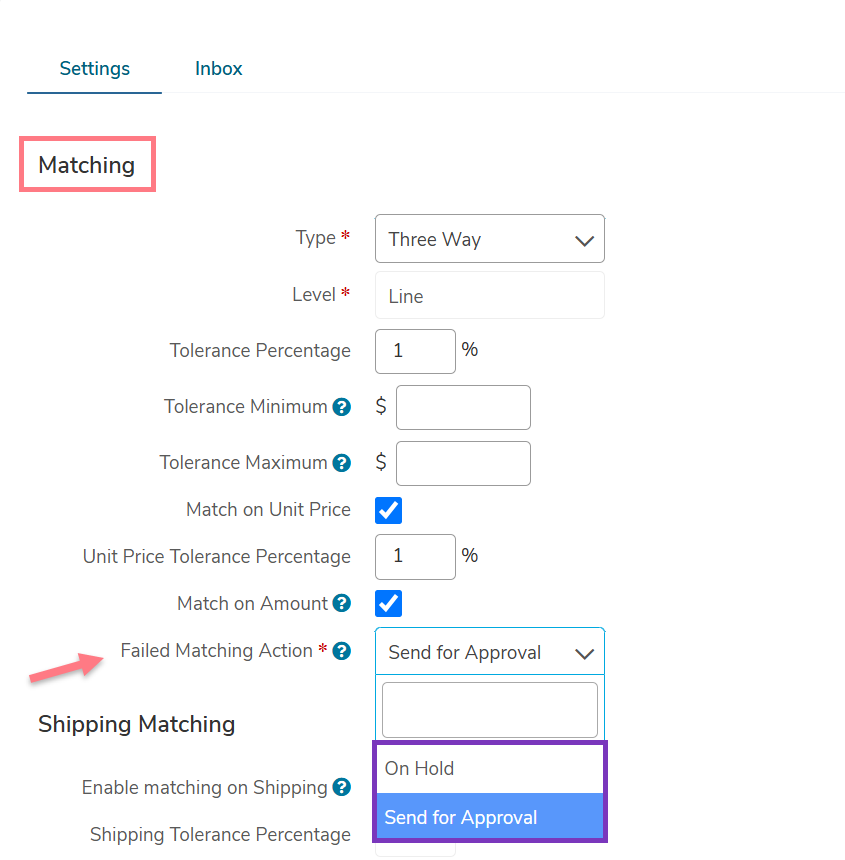Viewport: 845px width, 860px height.
Task: Click the dropdown search box
Action: point(490,710)
